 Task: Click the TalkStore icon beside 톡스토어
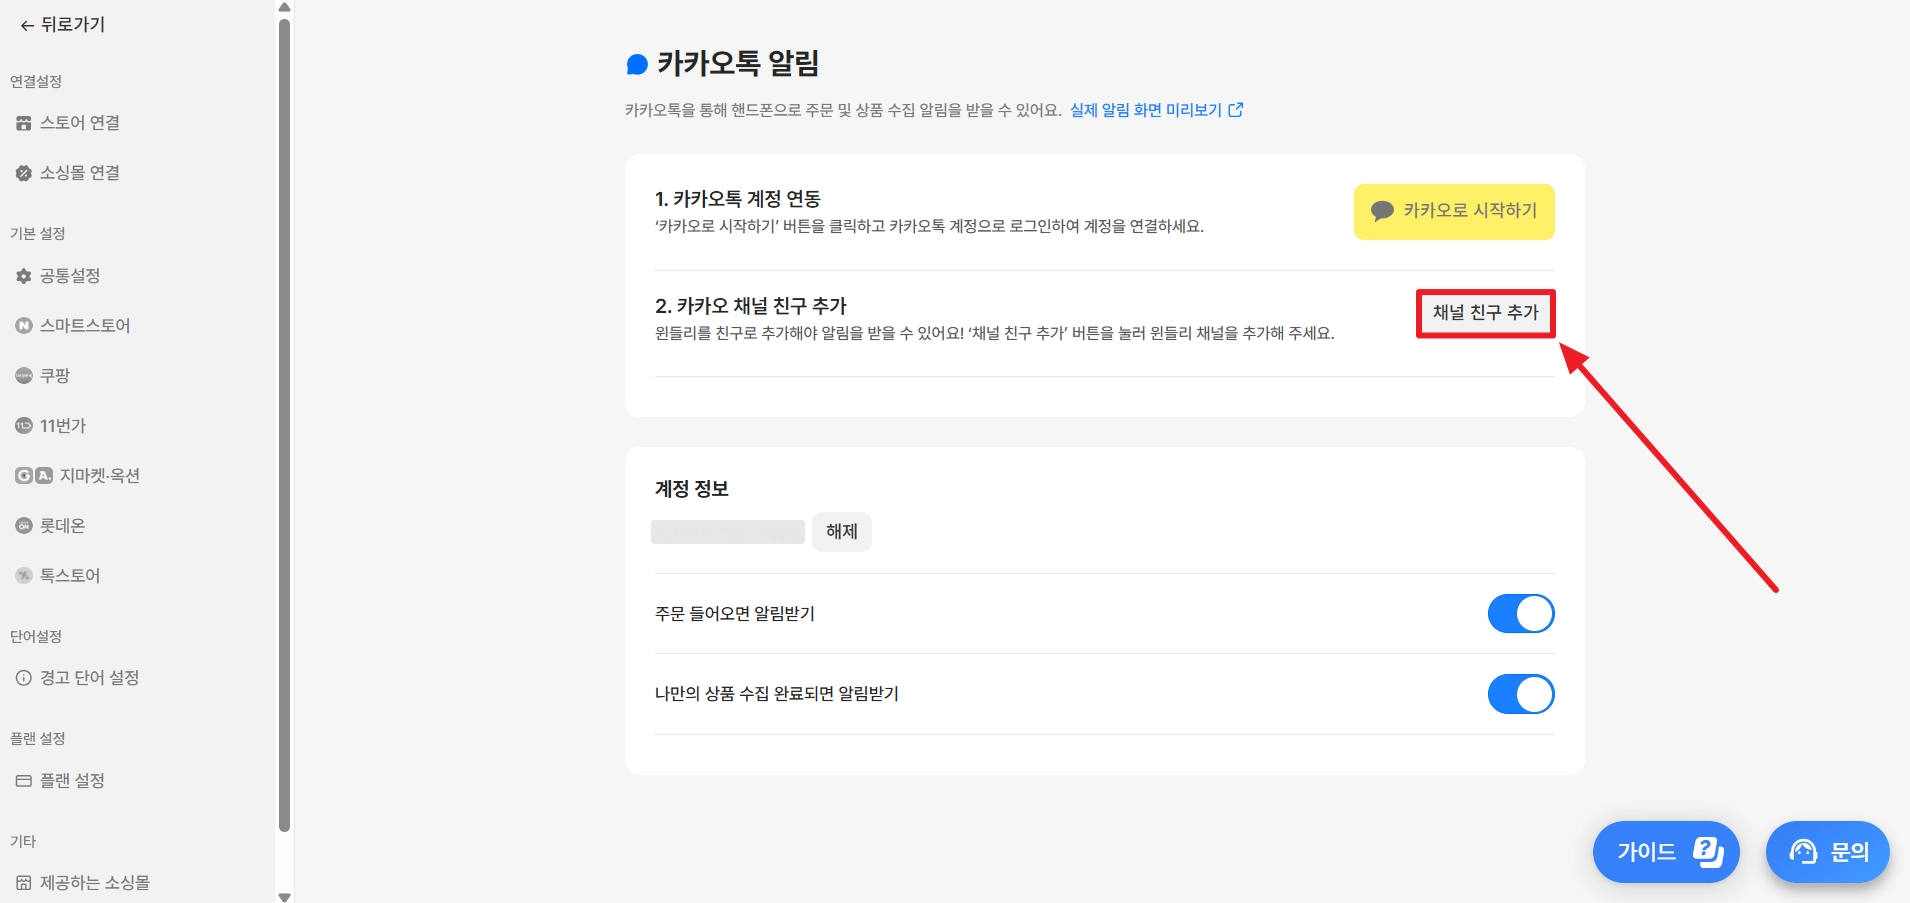point(24,576)
